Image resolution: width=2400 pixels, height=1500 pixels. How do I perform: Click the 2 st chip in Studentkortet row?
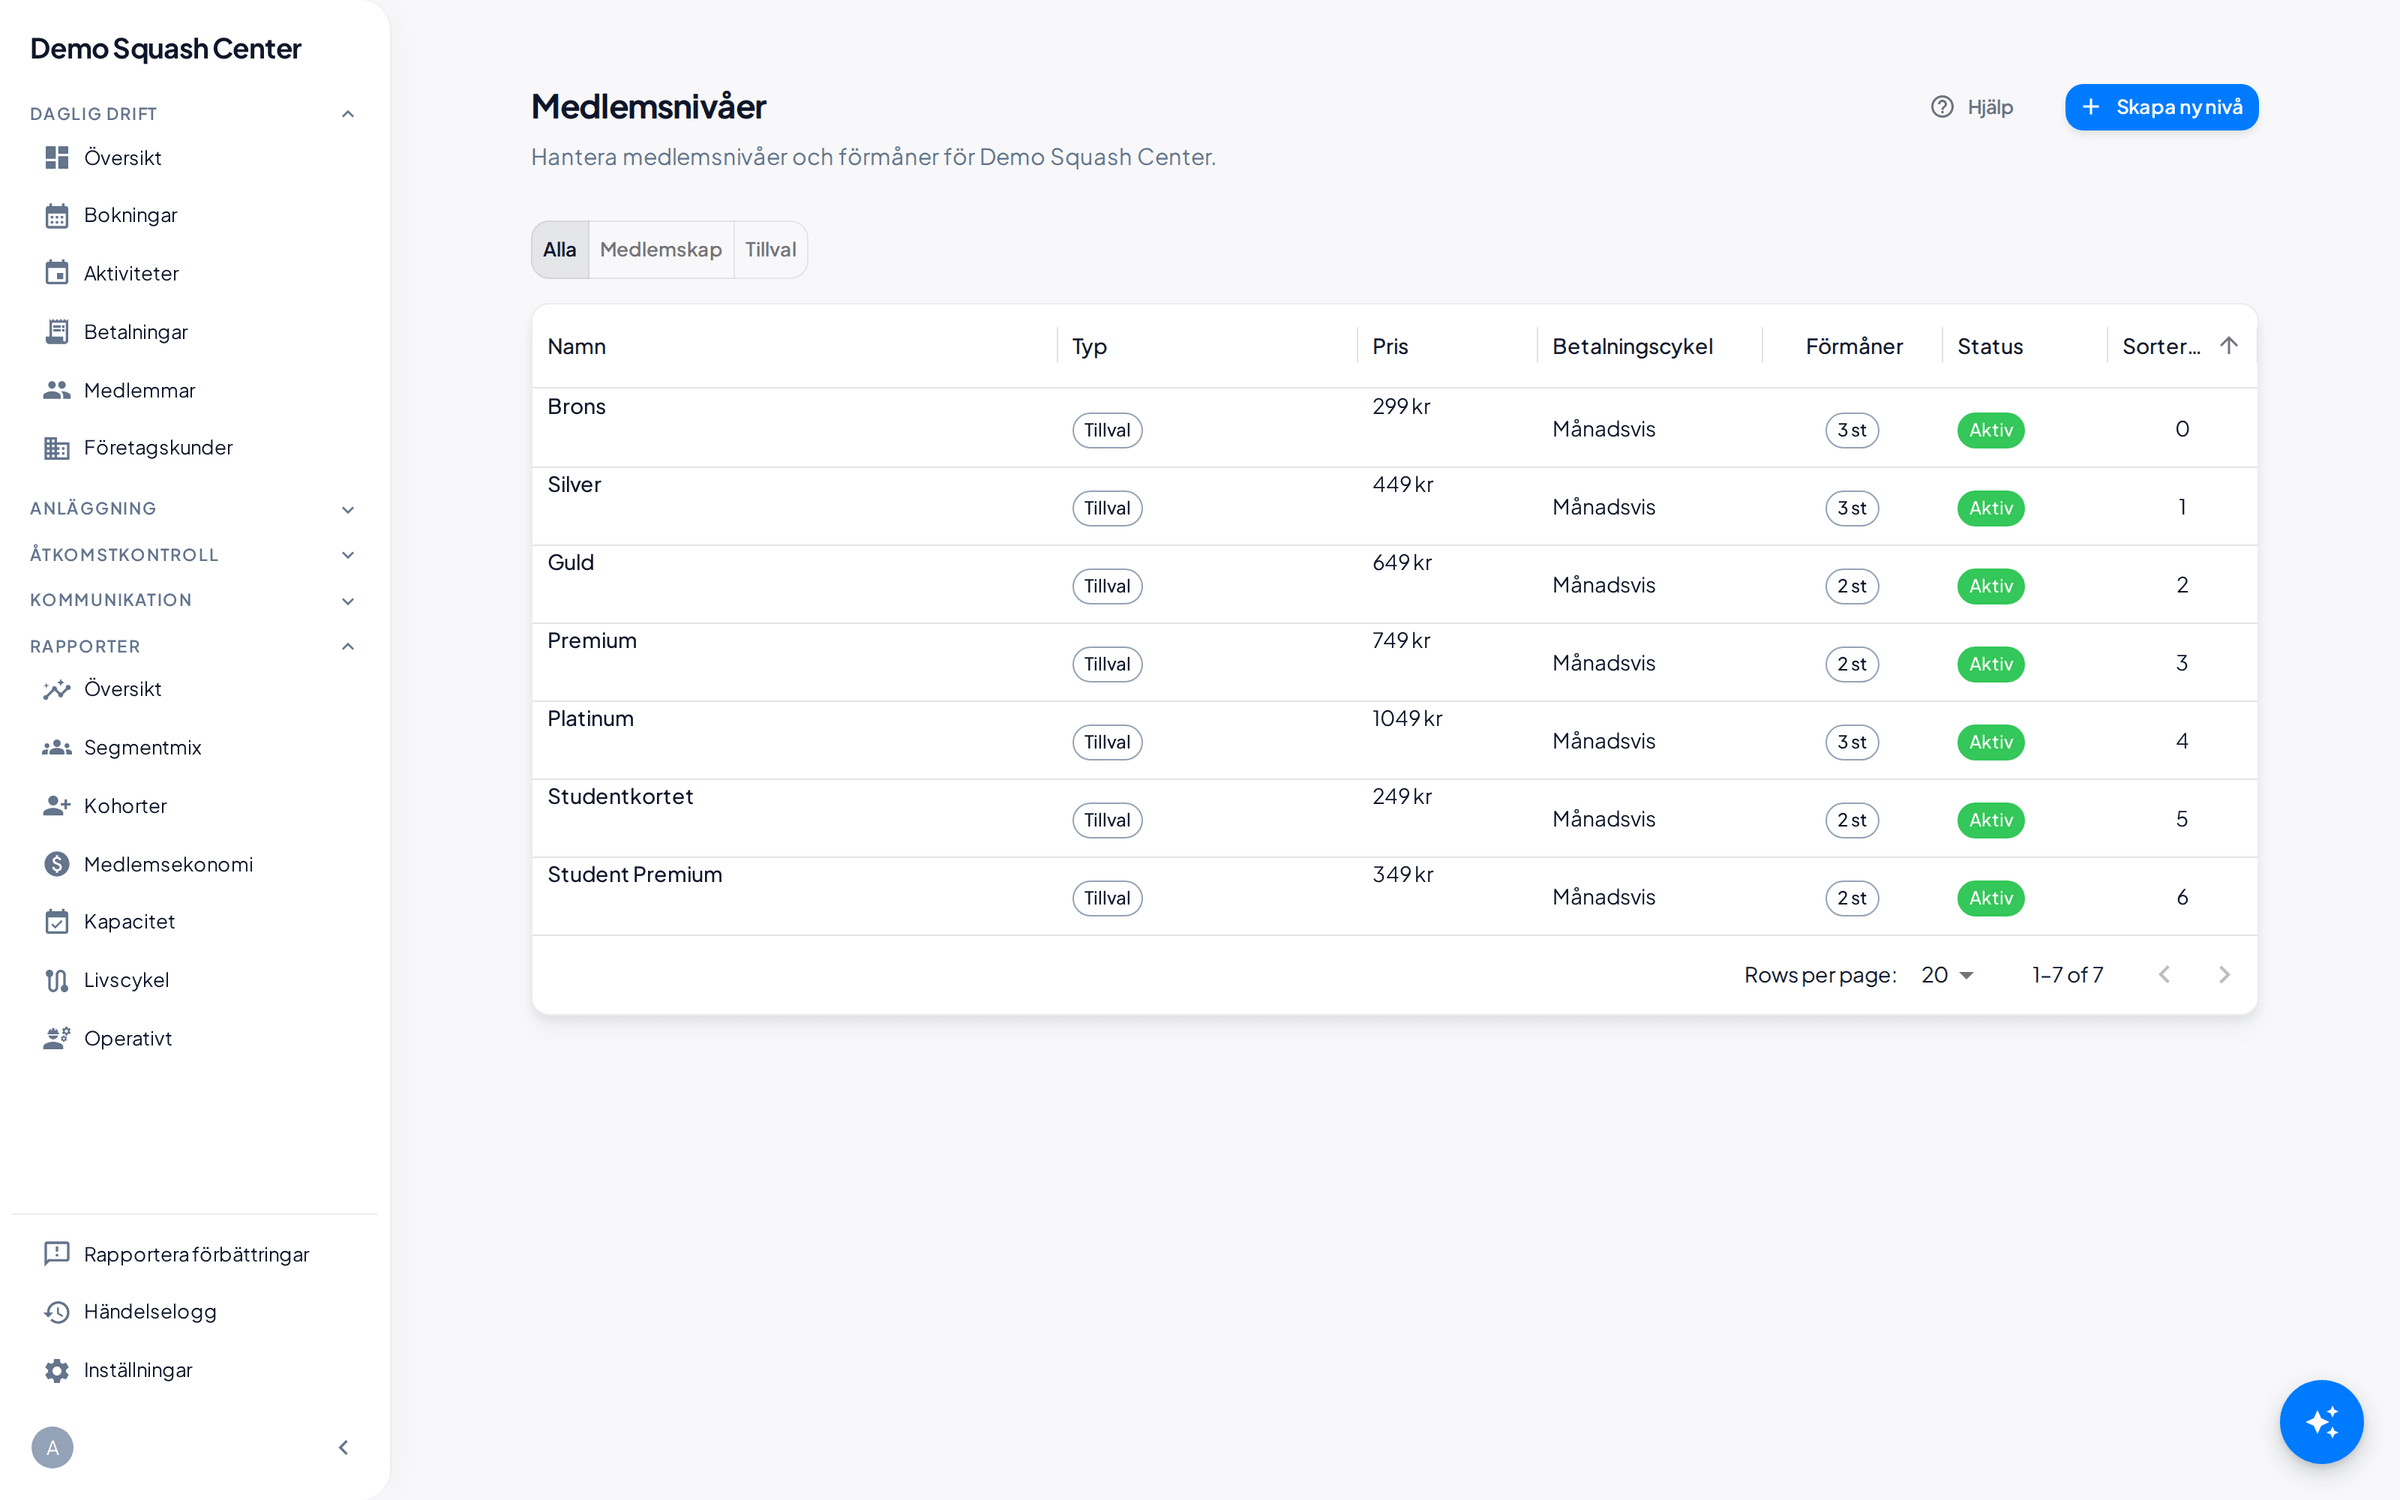tap(1852, 820)
